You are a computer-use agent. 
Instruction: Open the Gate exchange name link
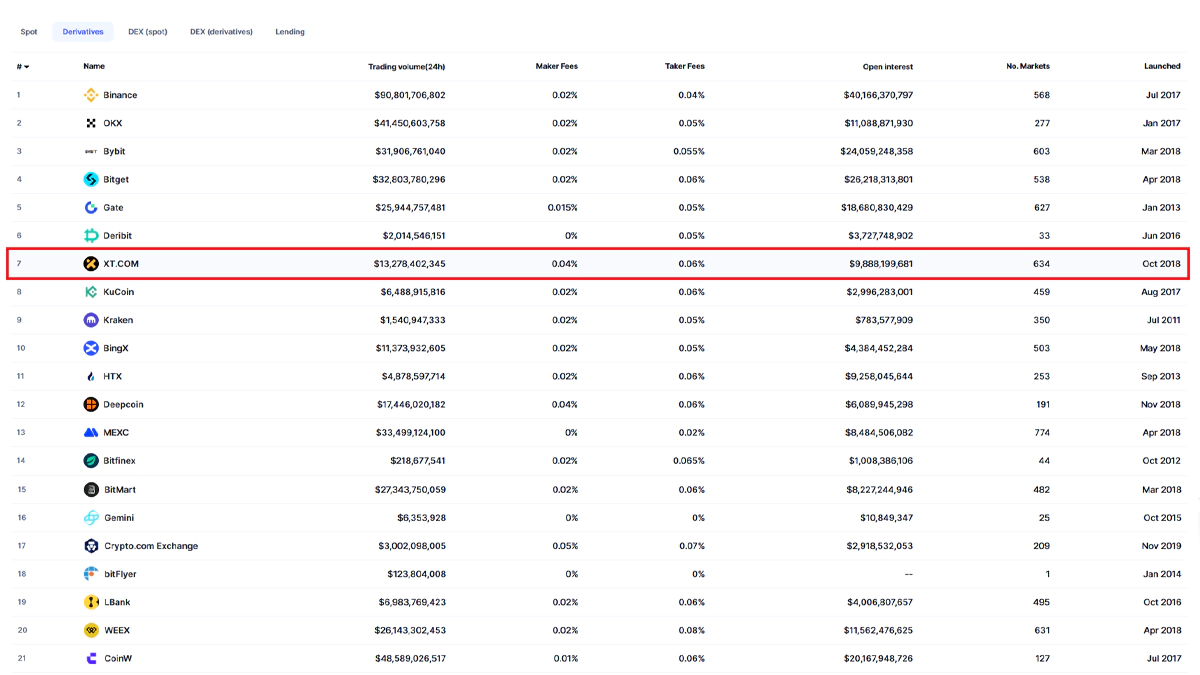pos(113,208)
